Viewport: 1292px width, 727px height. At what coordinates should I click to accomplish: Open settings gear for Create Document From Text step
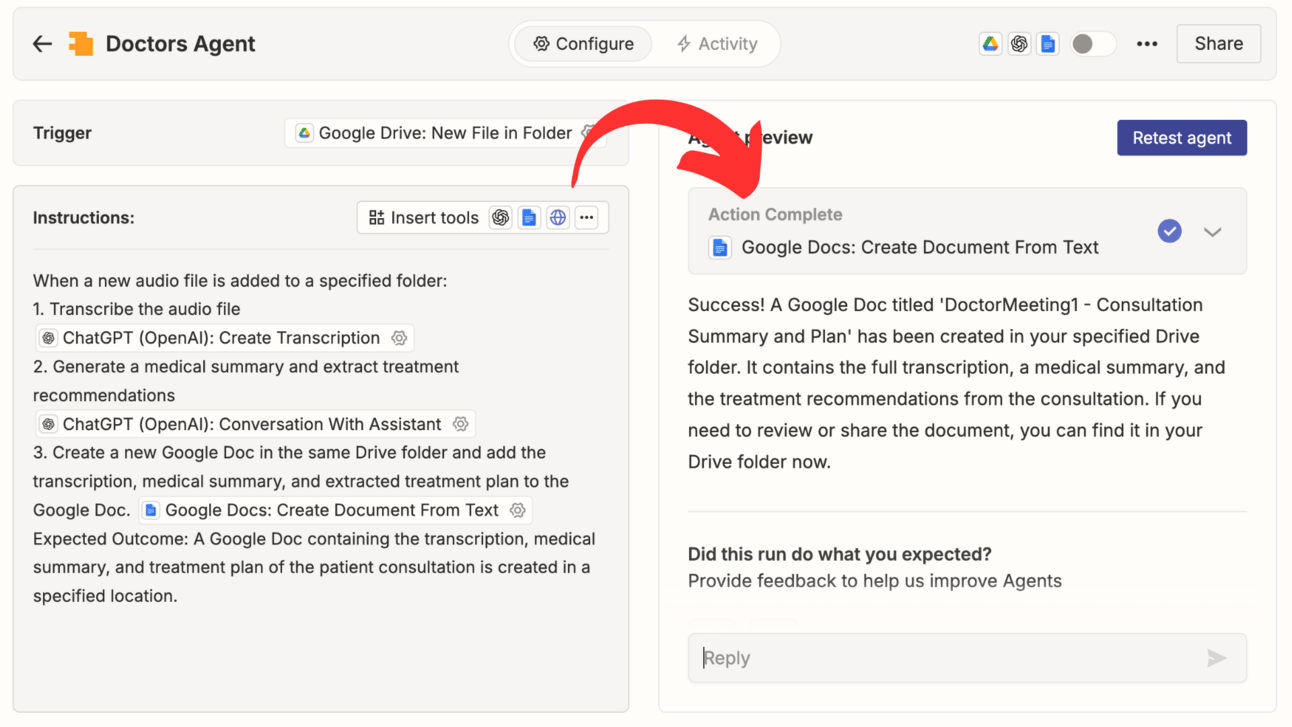(x=517, y=510)
